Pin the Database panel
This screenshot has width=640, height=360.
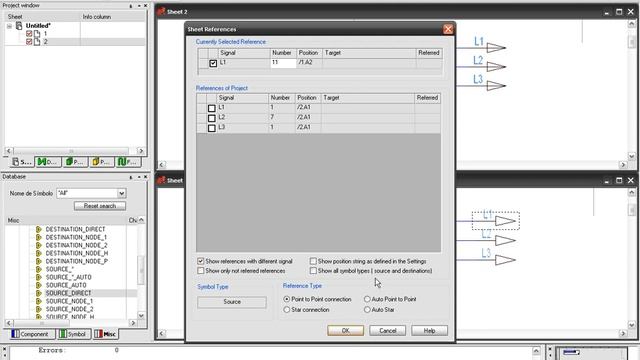(x=131, y=177)
